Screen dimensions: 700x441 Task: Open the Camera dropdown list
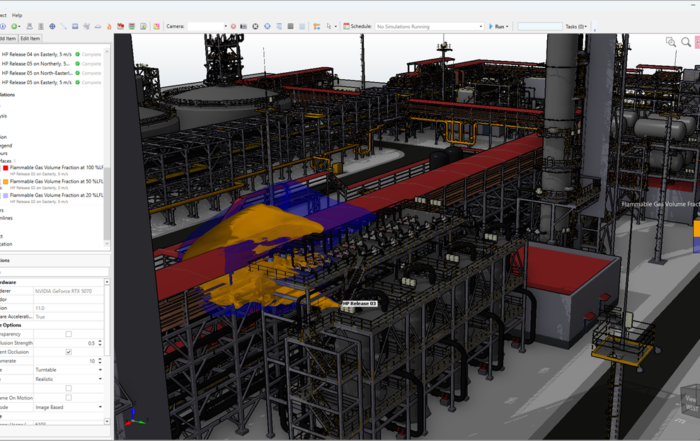coord(225,26)
